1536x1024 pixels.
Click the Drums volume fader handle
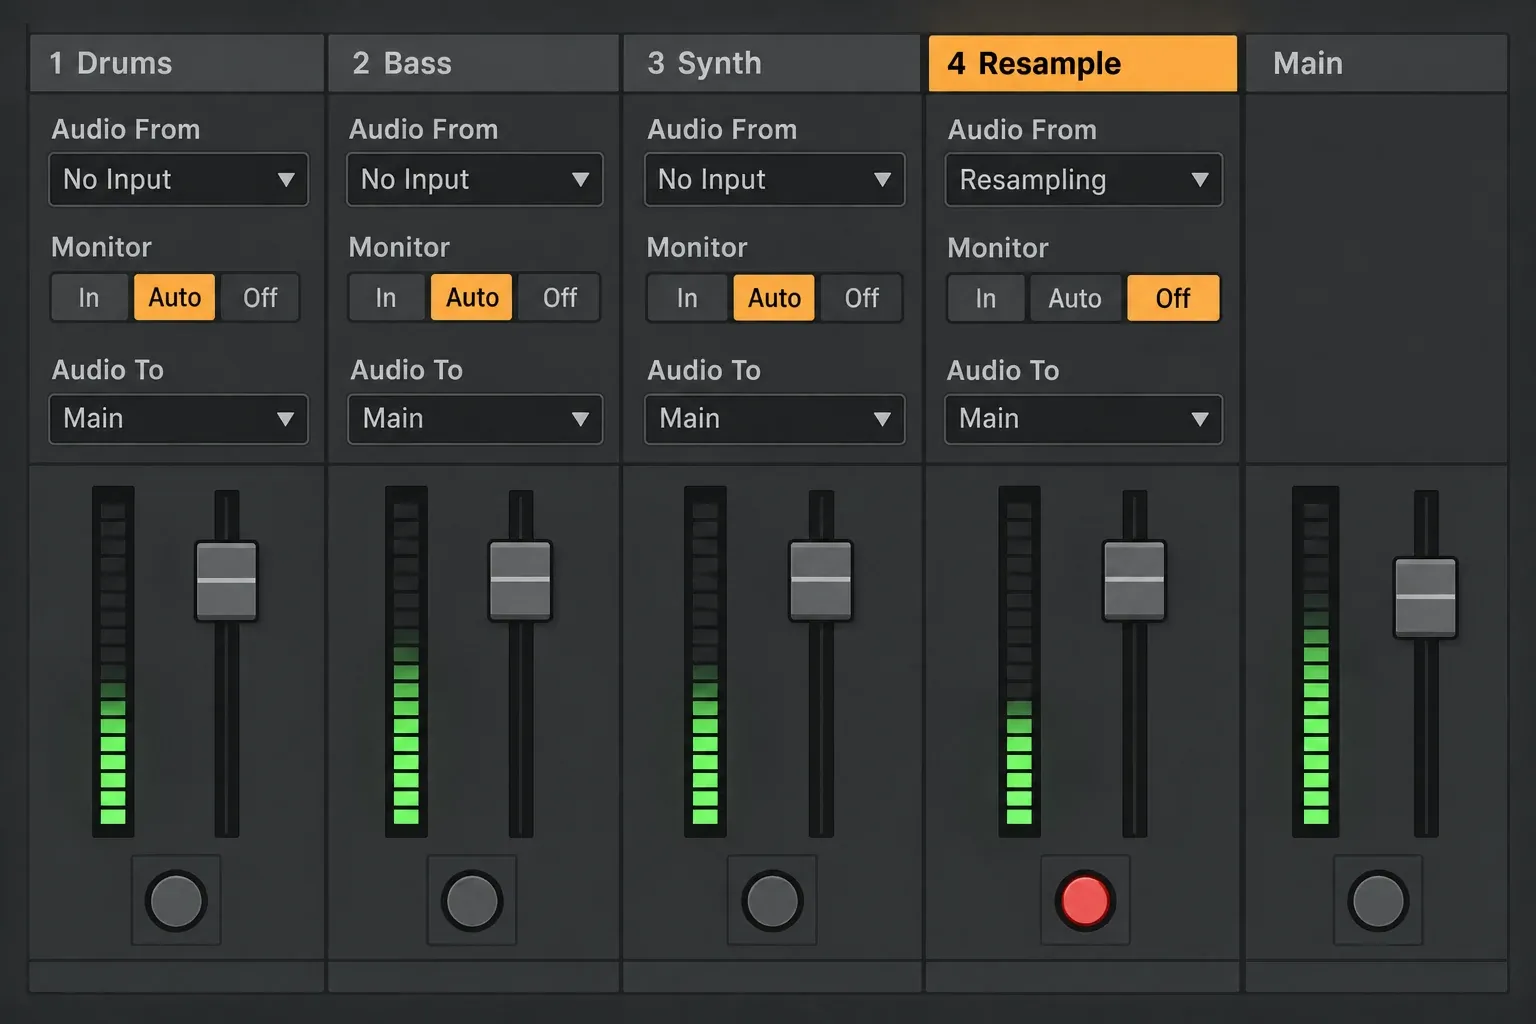[227, 581]
